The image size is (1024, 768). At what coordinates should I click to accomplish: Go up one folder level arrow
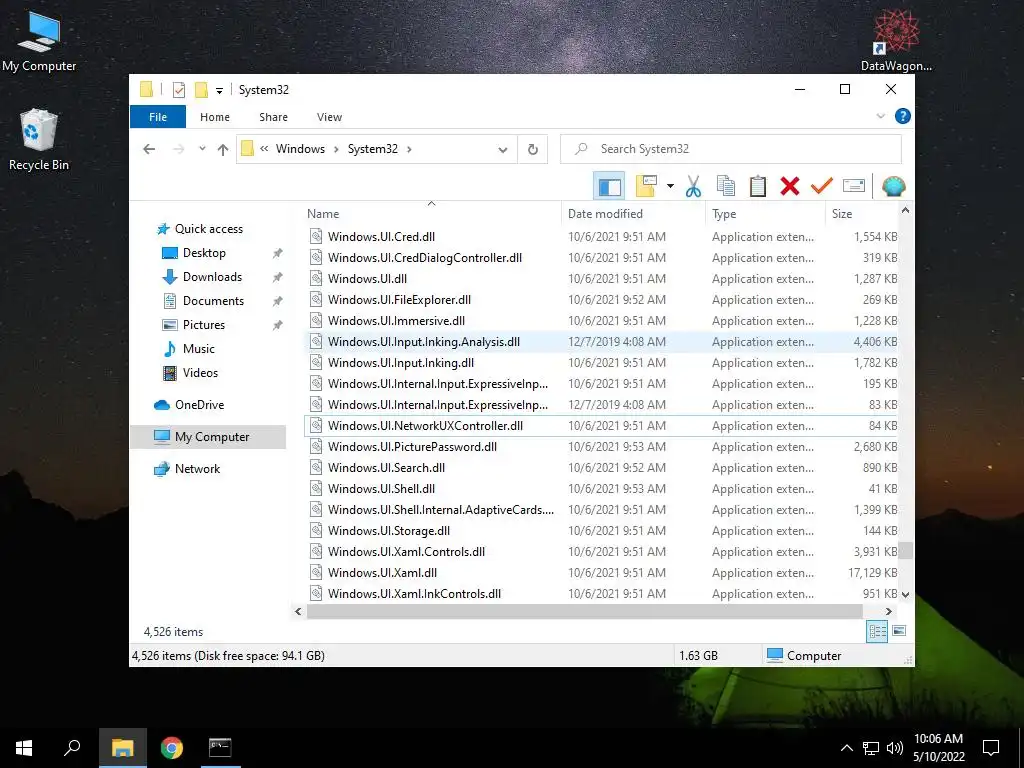(x=223, y=150)
